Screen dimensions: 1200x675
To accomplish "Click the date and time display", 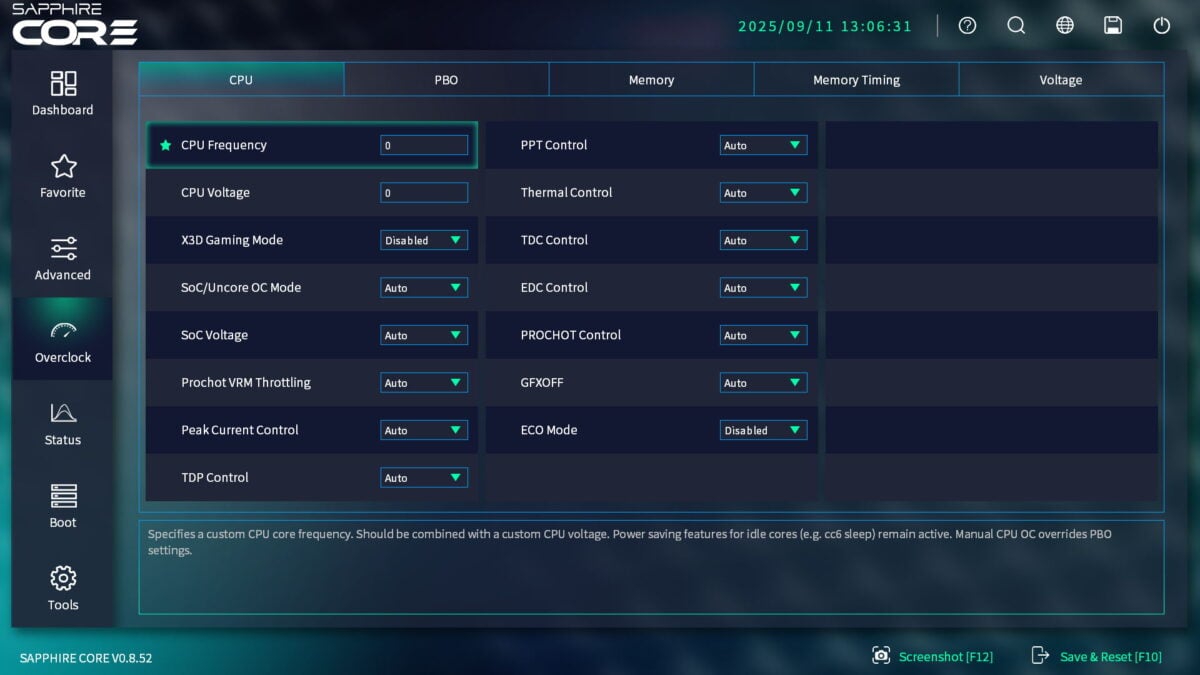I will click(825, 26).
